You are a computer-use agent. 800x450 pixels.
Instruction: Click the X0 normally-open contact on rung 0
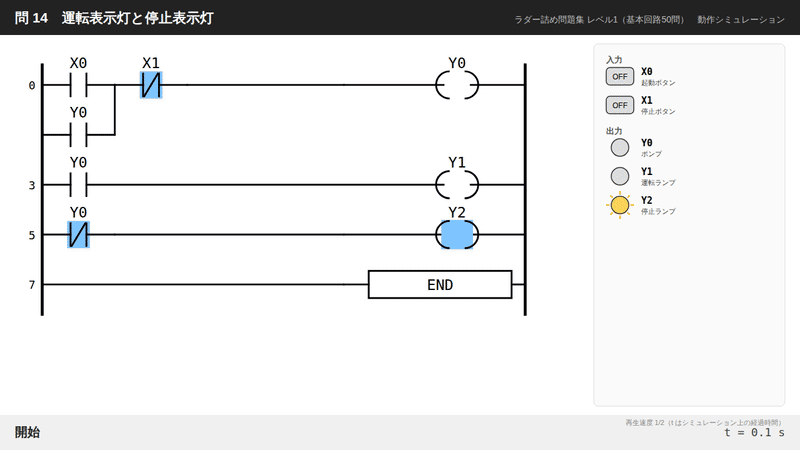click(78, 85)
